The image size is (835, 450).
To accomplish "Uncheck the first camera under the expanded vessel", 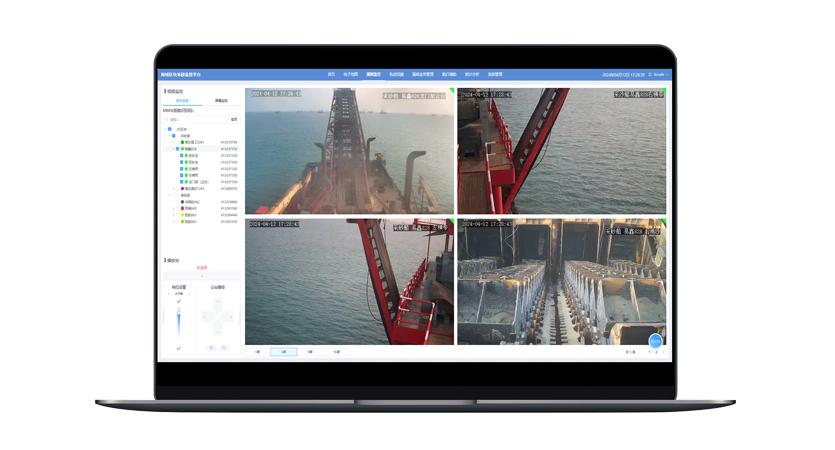I will (x=182, y=156).
